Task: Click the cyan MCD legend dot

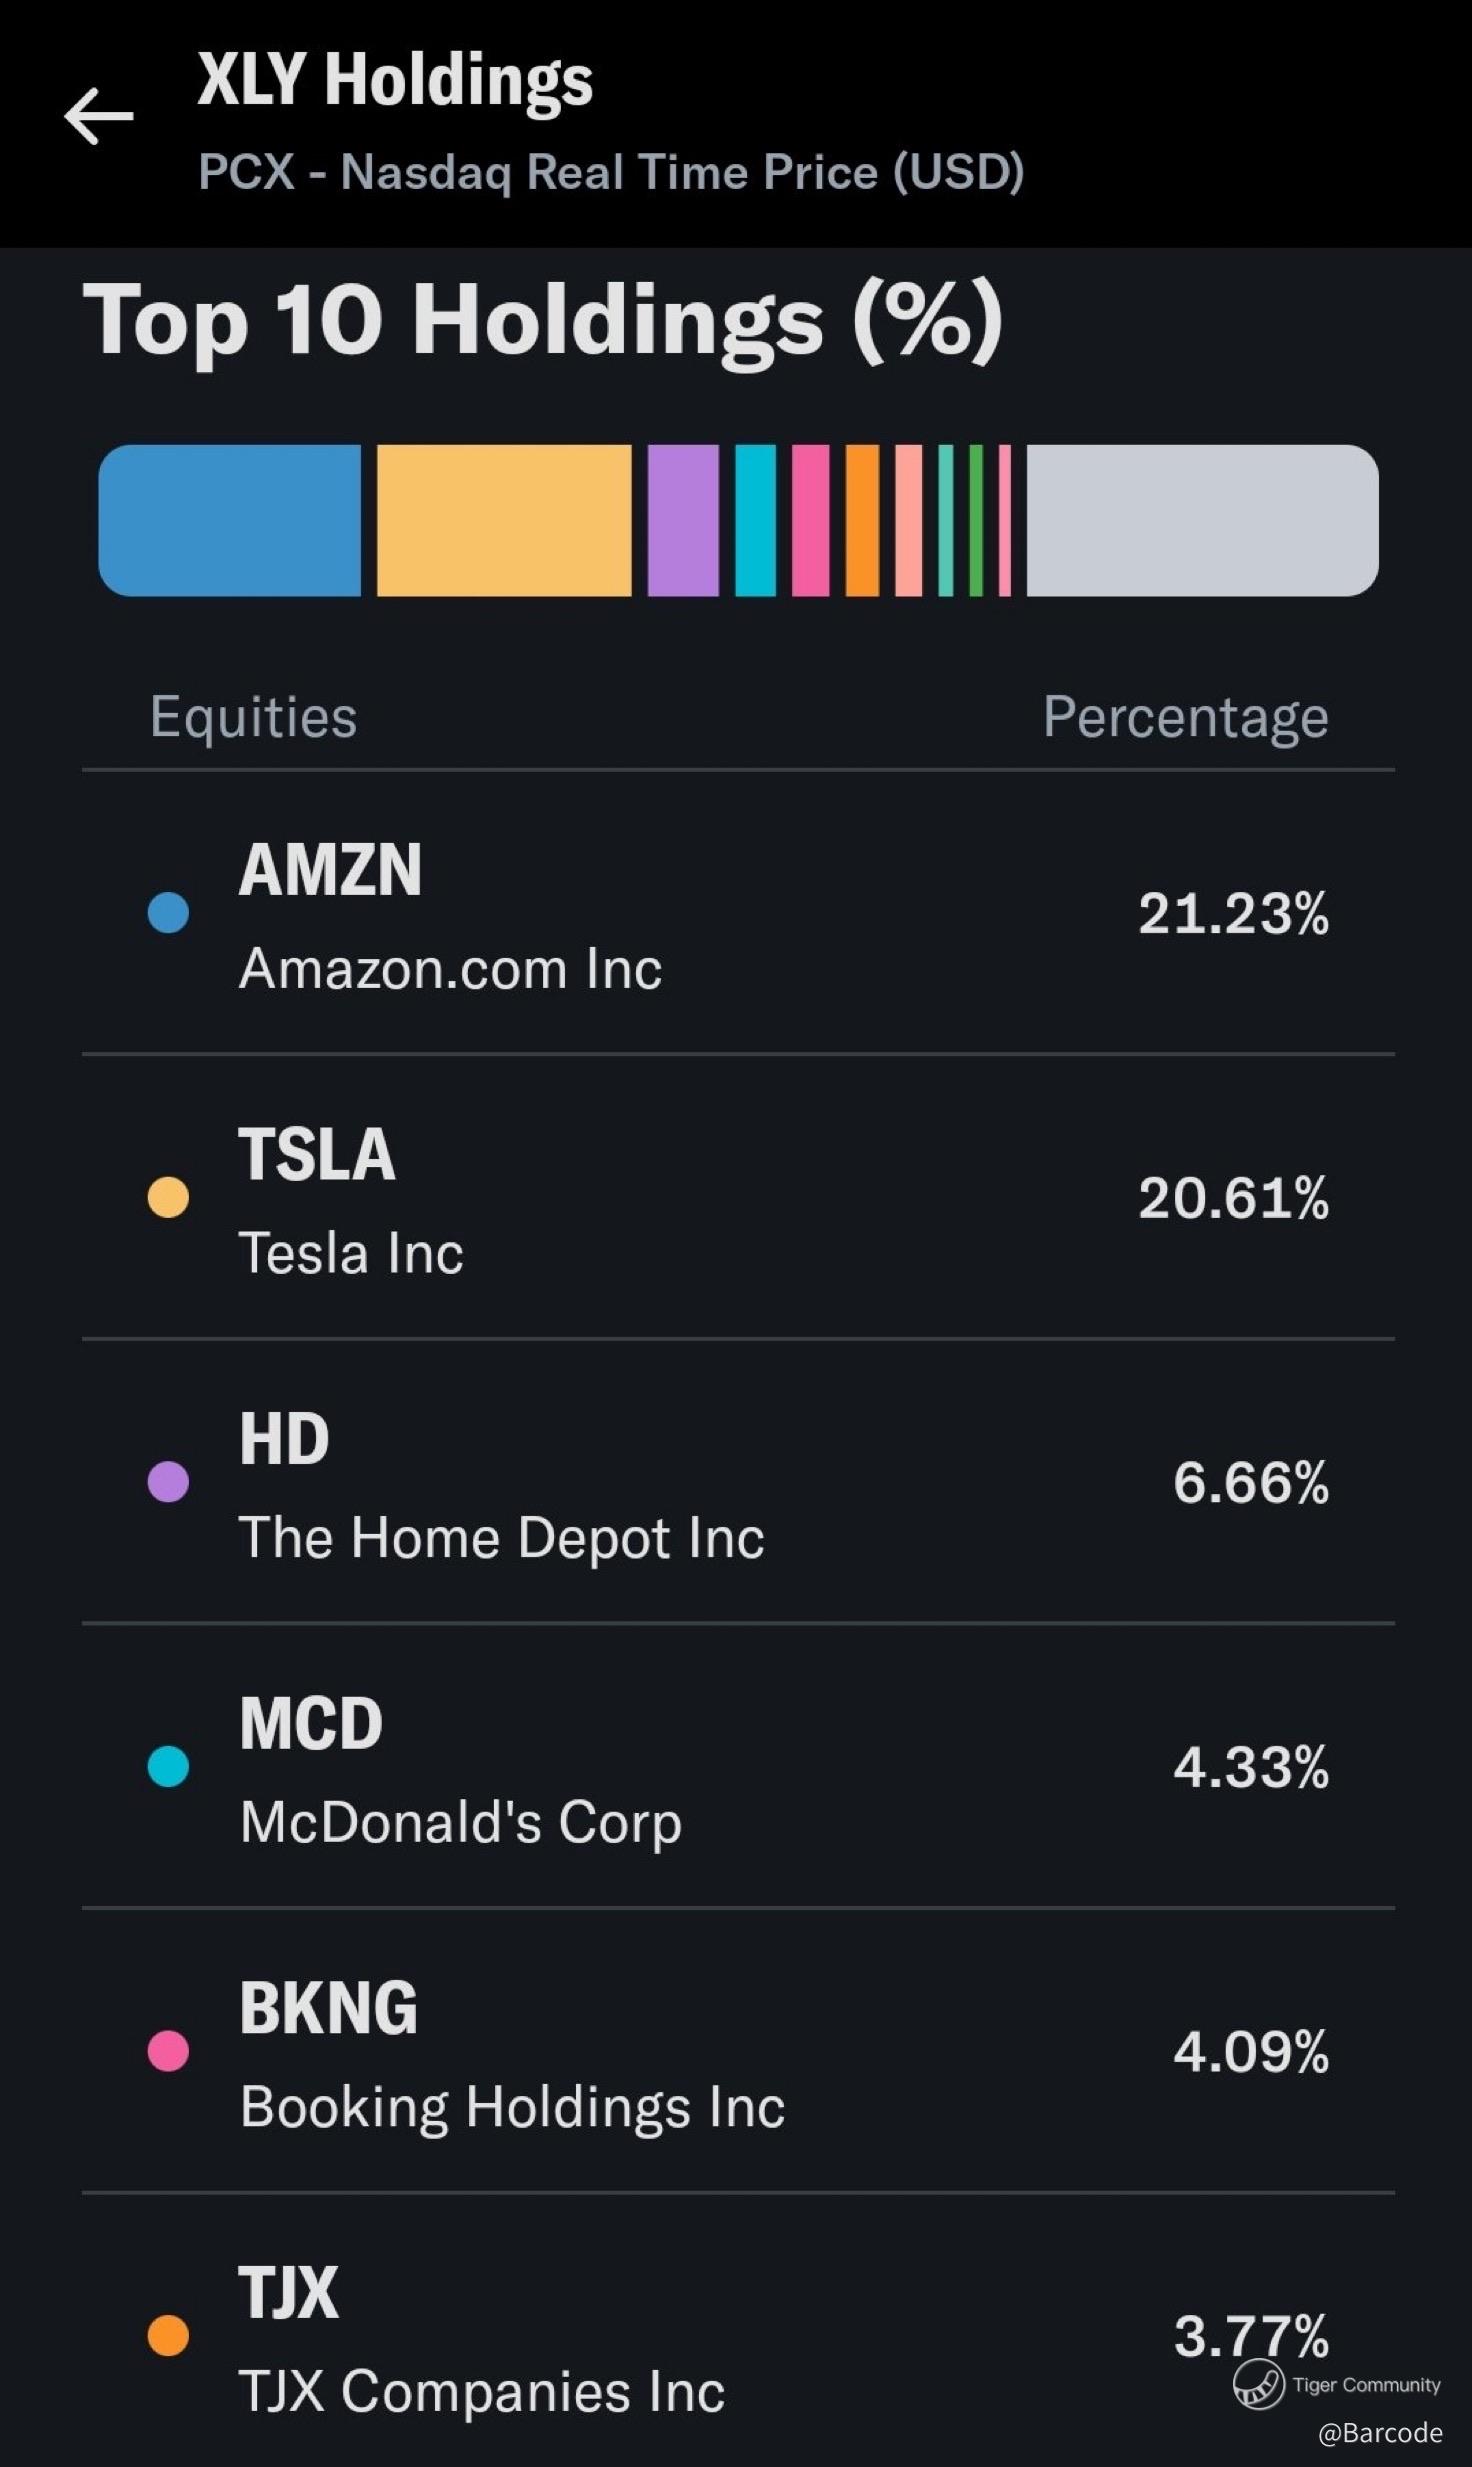Action: point(168,1766)
